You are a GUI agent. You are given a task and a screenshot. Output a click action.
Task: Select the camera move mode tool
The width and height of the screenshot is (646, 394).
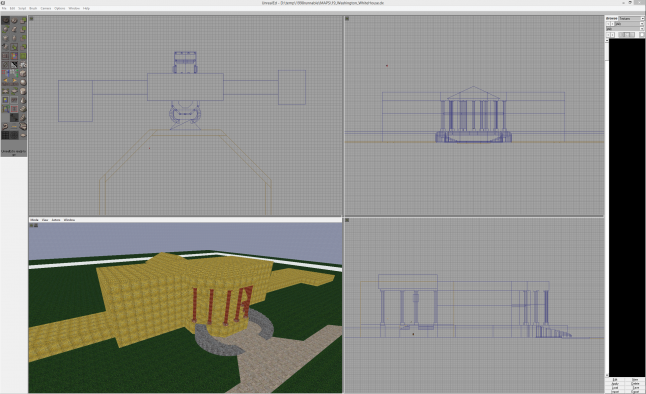click(x=5, y=20)
